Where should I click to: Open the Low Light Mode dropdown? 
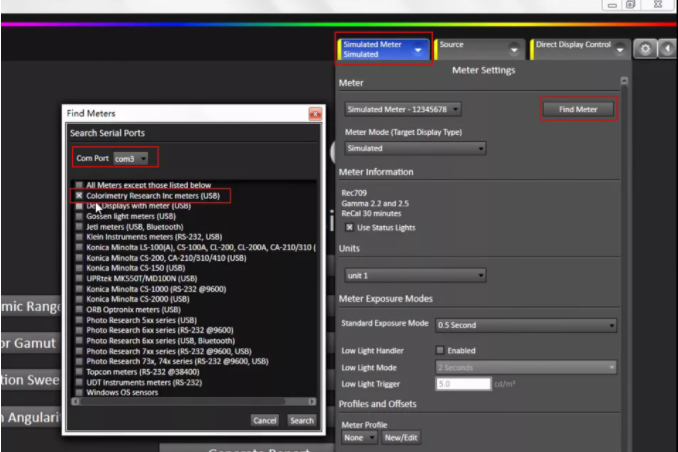(526, 368)
